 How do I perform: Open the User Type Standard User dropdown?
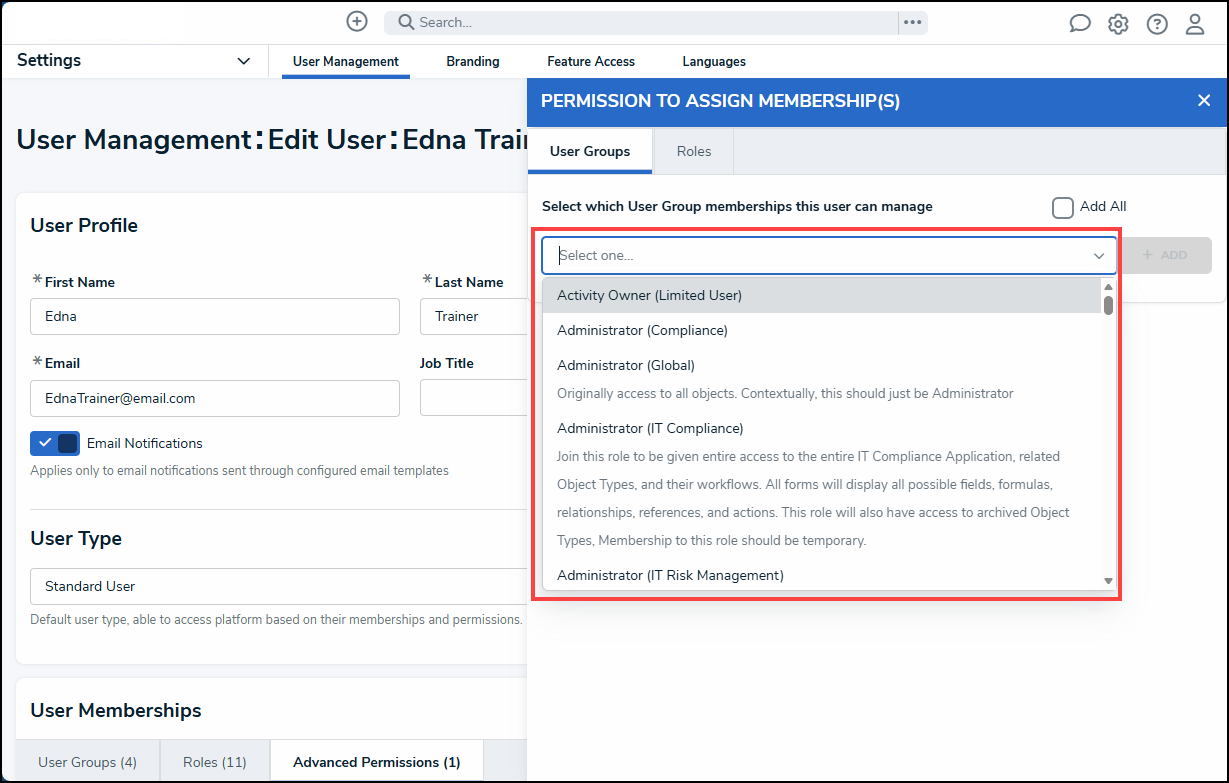pyautogui.click(x=279, y=586)
